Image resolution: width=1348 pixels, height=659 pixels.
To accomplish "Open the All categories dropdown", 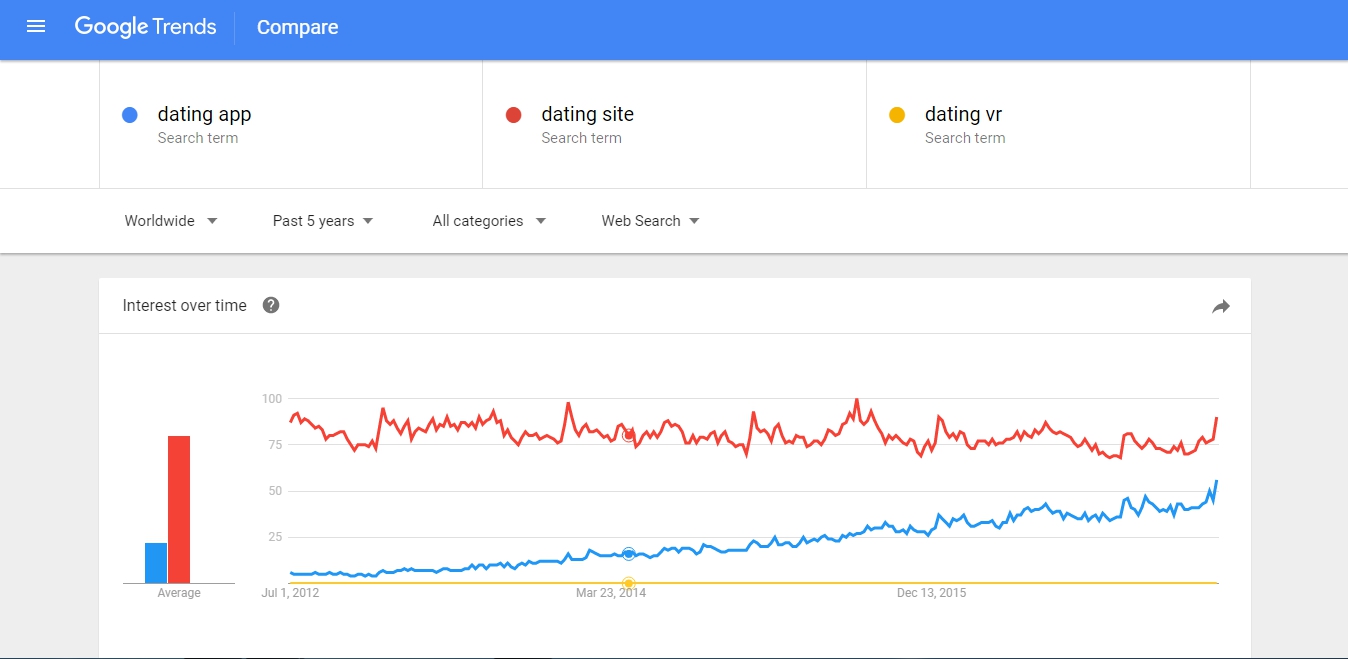I will click(x=489, y=221).
